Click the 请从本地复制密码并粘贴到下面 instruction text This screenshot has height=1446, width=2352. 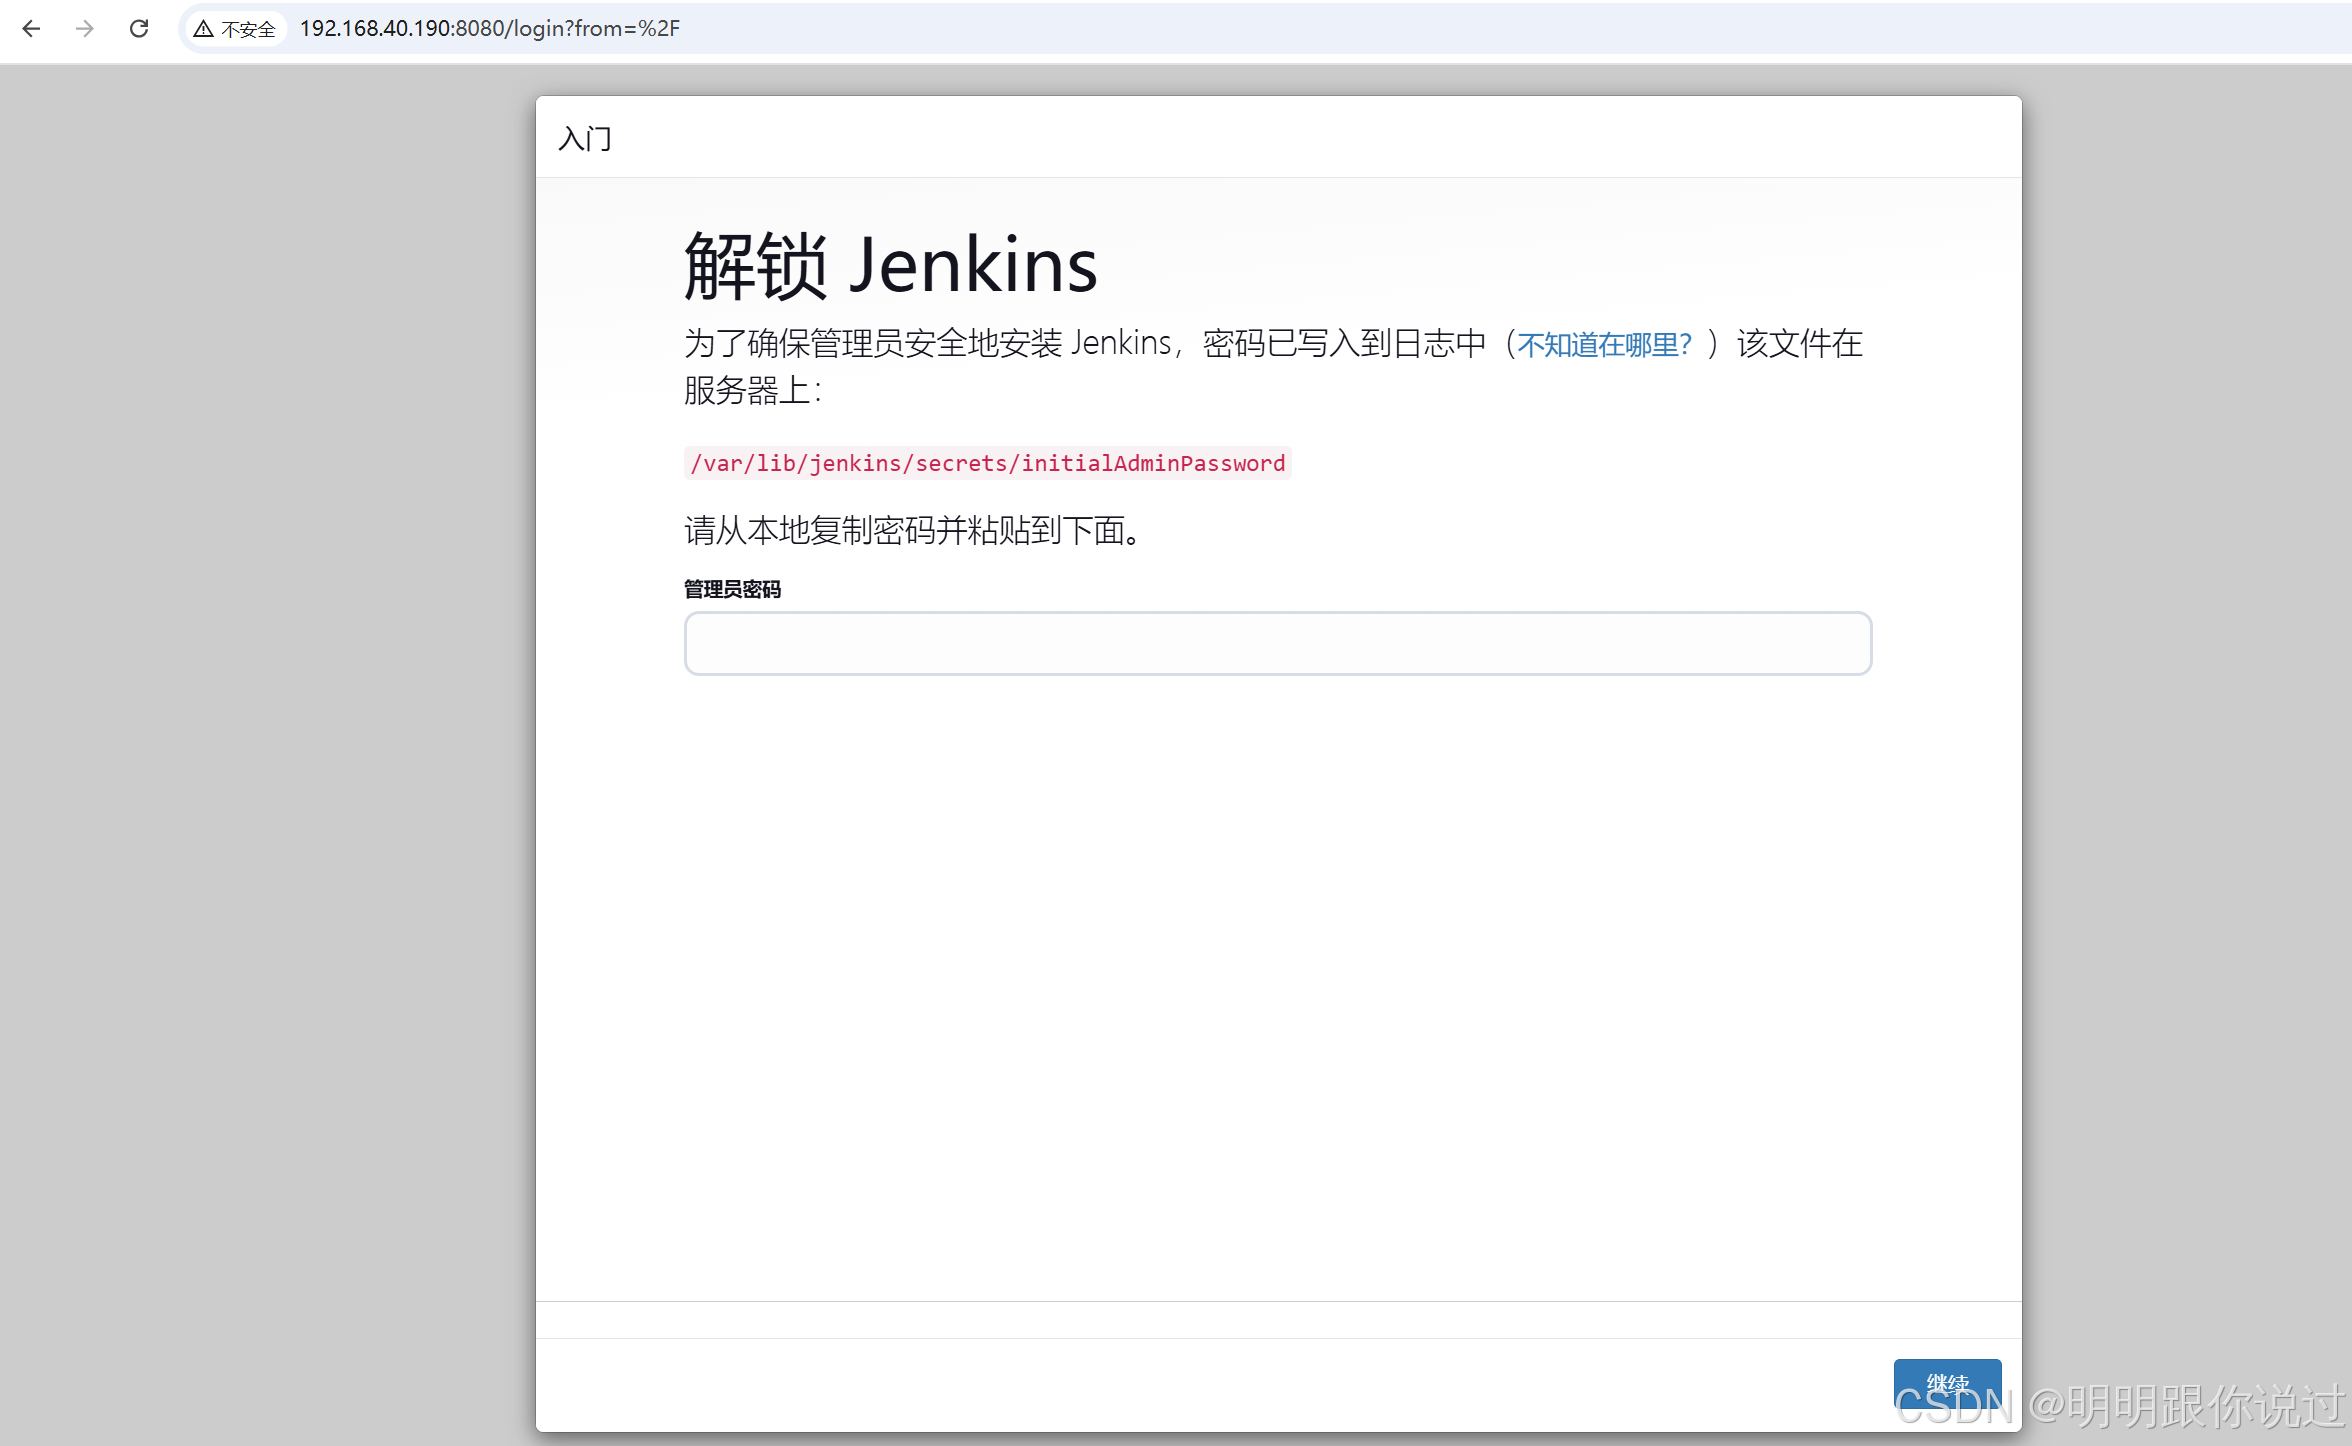click(x=913, y=530)
